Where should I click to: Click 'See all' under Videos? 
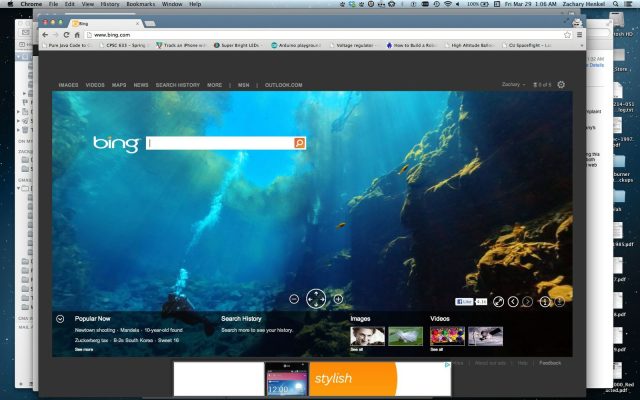436,350
